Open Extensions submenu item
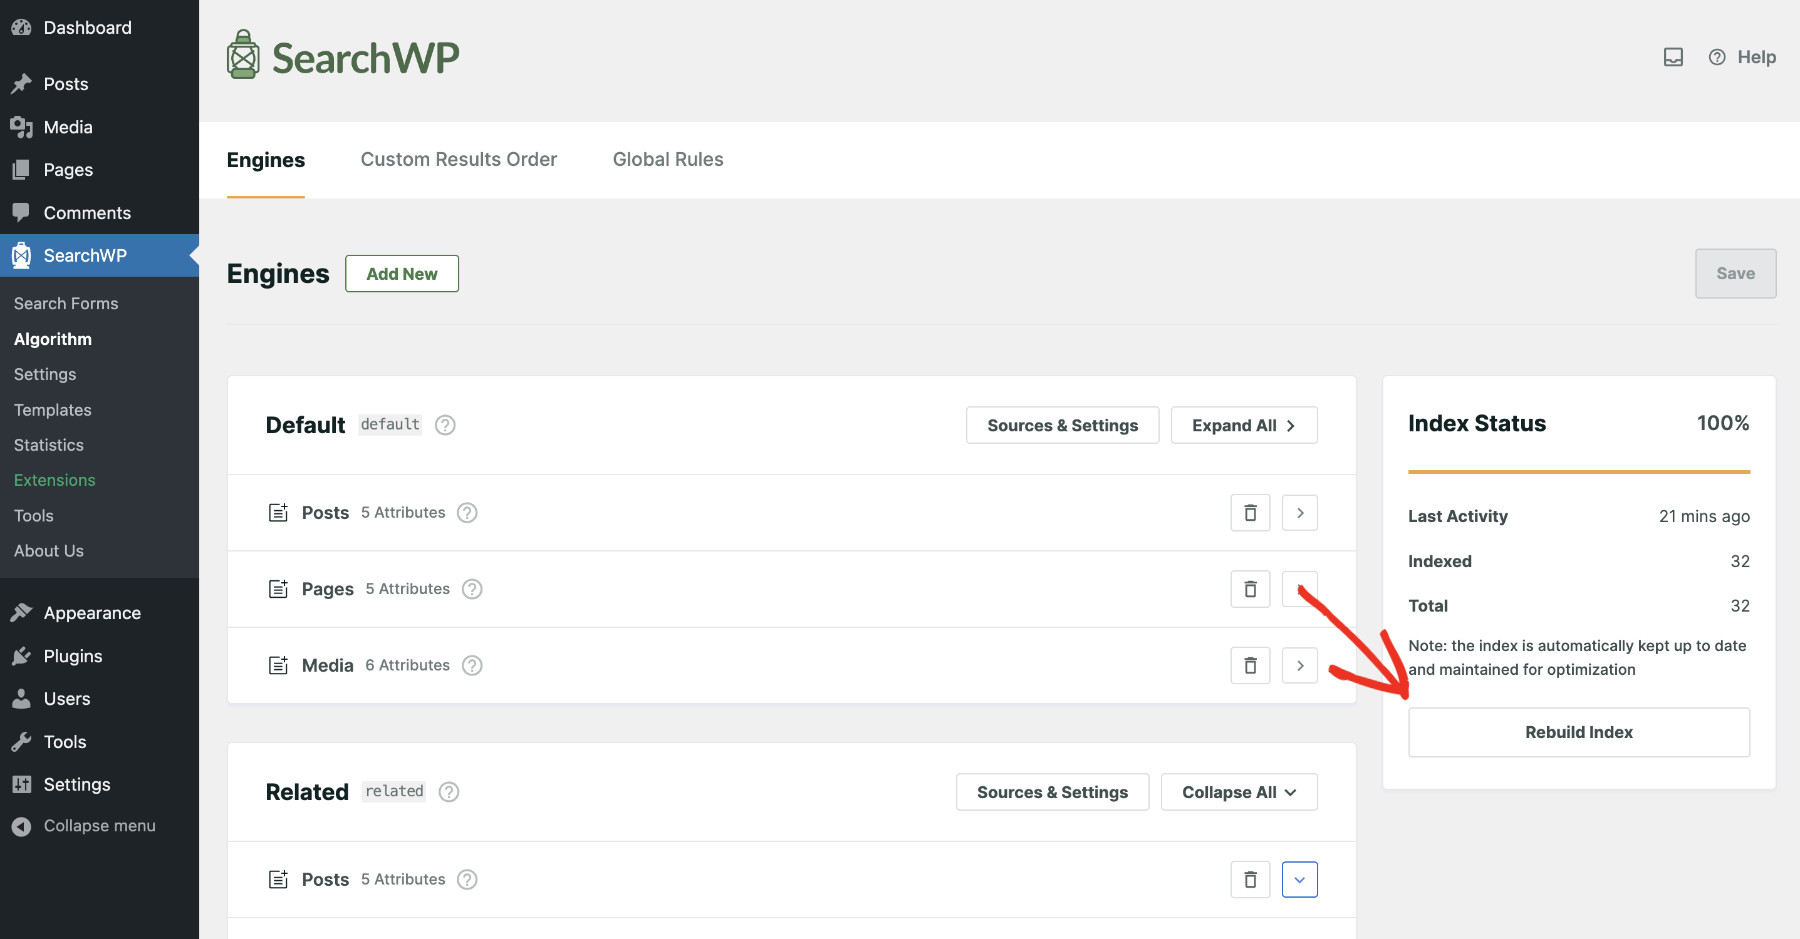 pos(55,480)
